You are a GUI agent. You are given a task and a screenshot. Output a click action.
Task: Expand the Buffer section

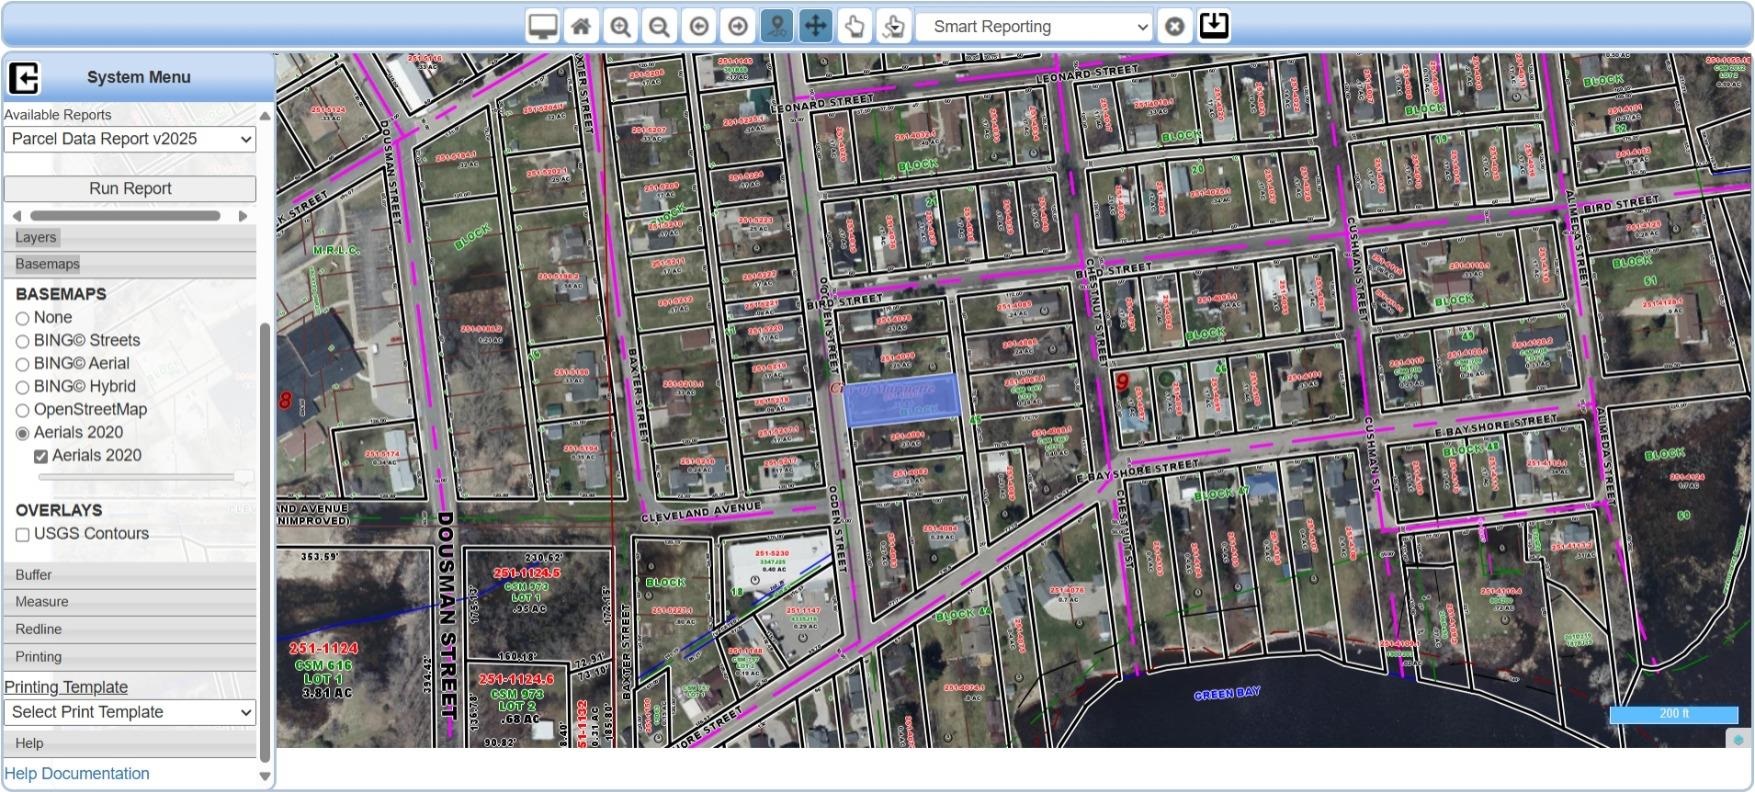tap(130, 575)
